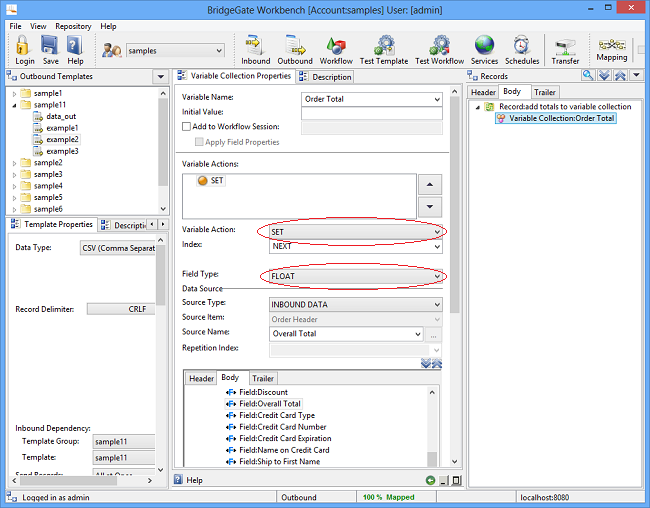The height and width of the screenshot is (508, 650).
Task: Expand the sample2 folder in tree
Action: coord(14,162)
